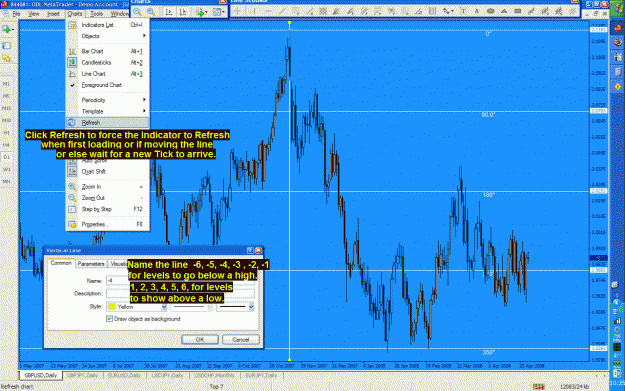Viewport: 625px width, 391px height.
Task: Expand the Objects submenu
Action: (x=107, y=36)
